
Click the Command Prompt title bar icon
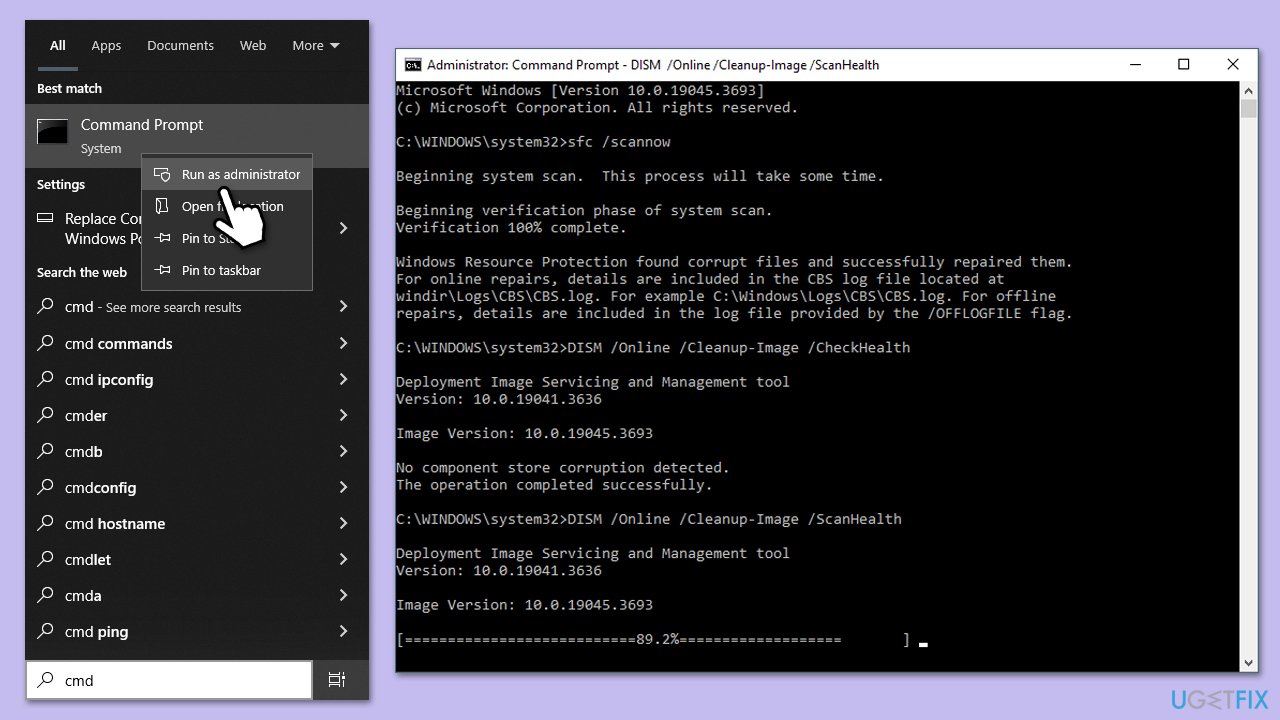(412, 65)
